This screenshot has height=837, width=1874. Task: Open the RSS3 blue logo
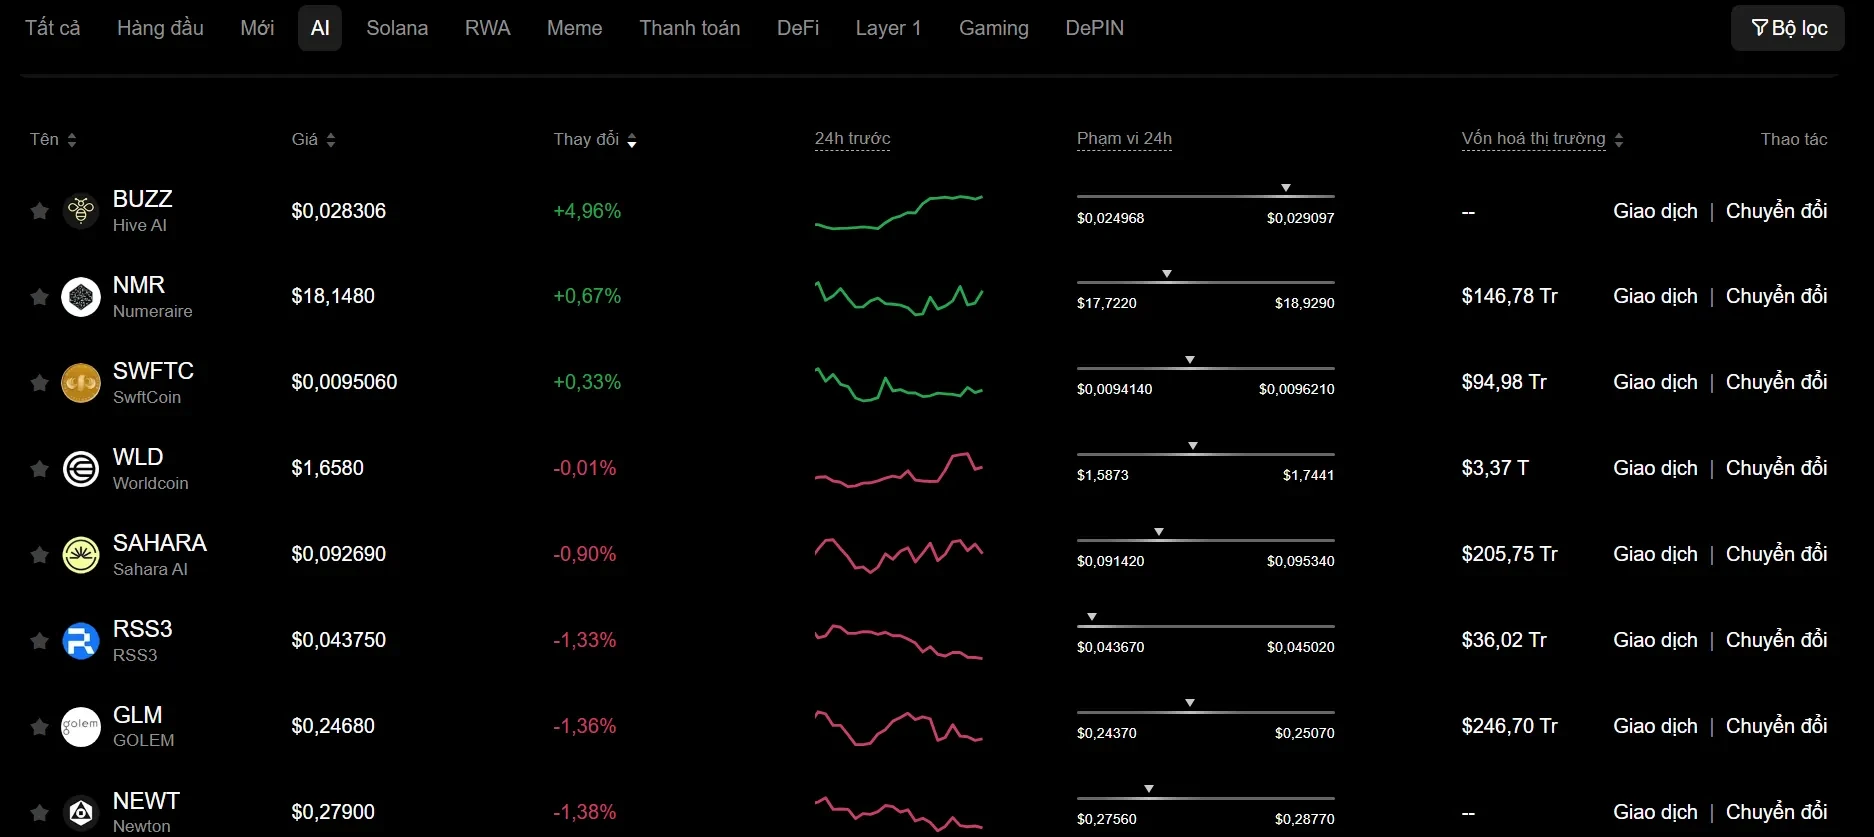(x=81, y=641)
